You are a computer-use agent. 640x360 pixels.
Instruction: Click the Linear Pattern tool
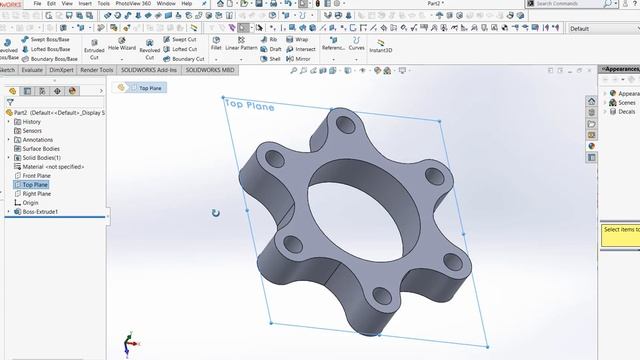241,44
